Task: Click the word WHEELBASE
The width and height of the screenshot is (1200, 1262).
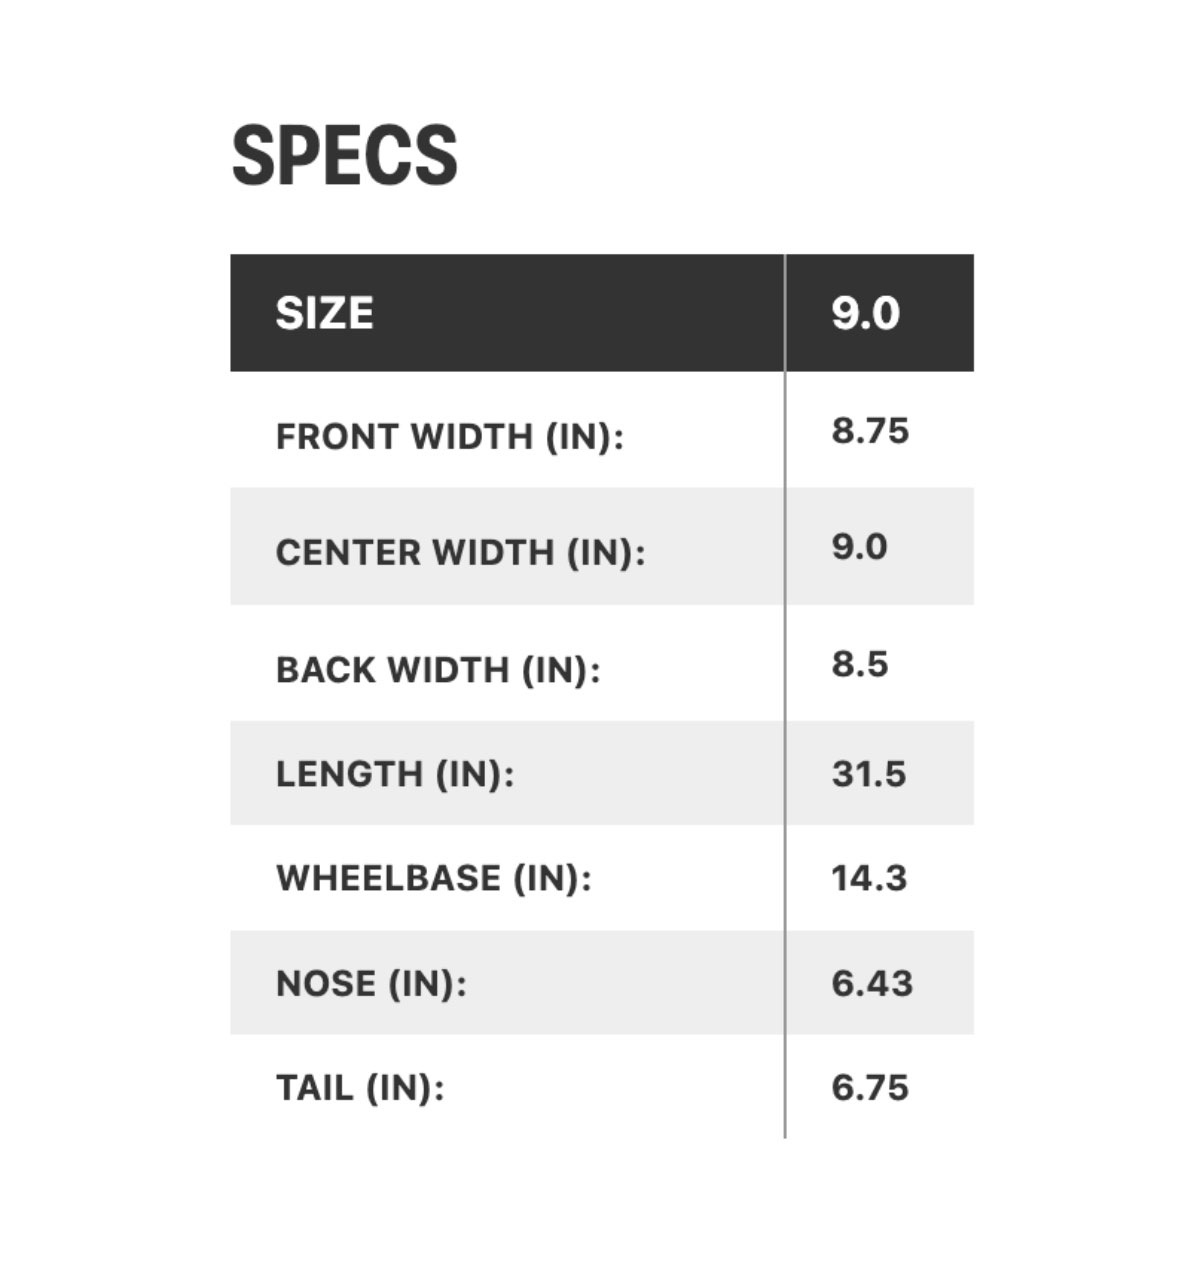Action: 389,878
